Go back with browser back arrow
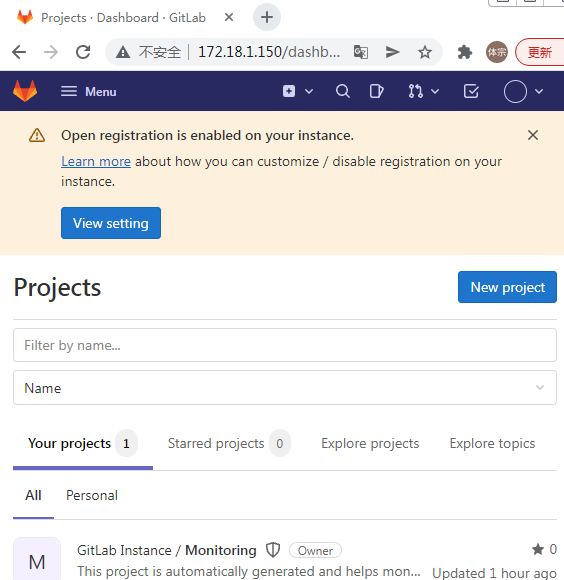564x580 pixels. 19,52
